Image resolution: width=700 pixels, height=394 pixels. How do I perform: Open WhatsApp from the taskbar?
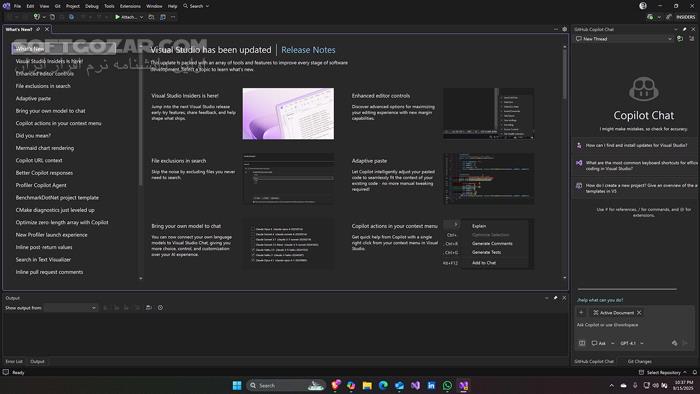[447, 386]
